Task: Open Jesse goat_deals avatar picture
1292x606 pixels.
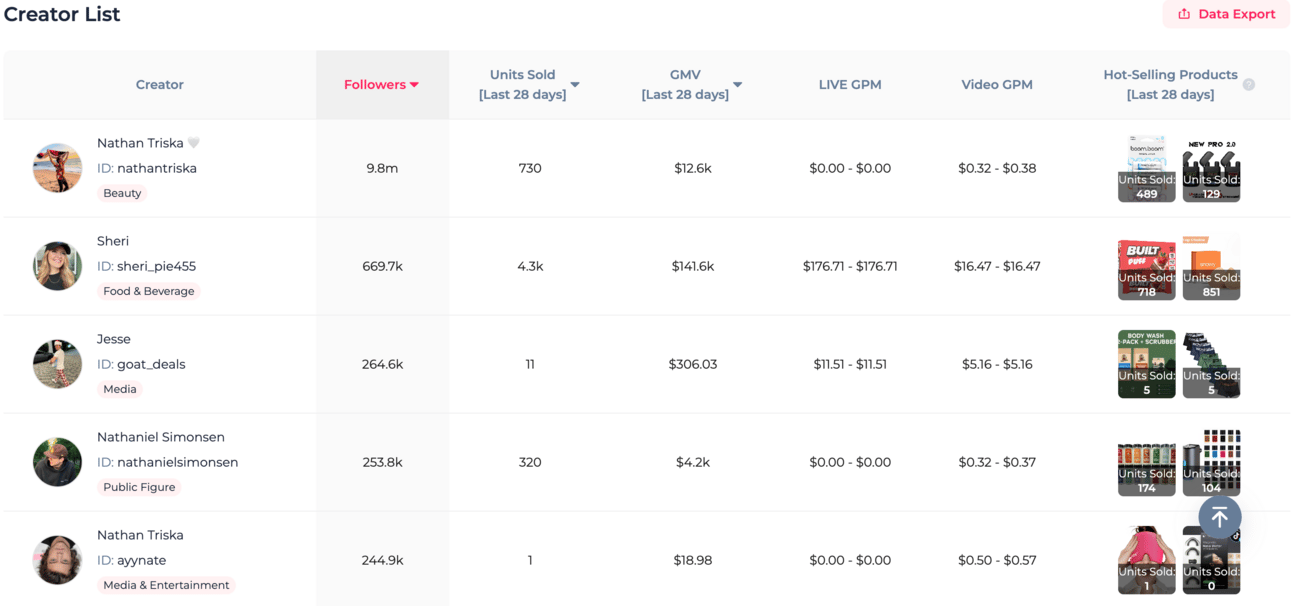Action: 57,364
